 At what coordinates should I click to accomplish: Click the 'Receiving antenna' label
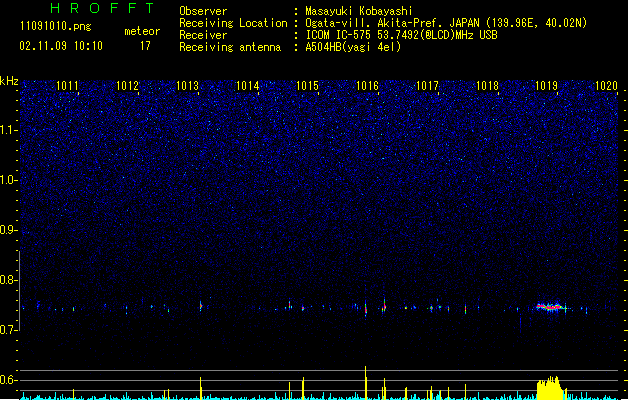point(230,47)
